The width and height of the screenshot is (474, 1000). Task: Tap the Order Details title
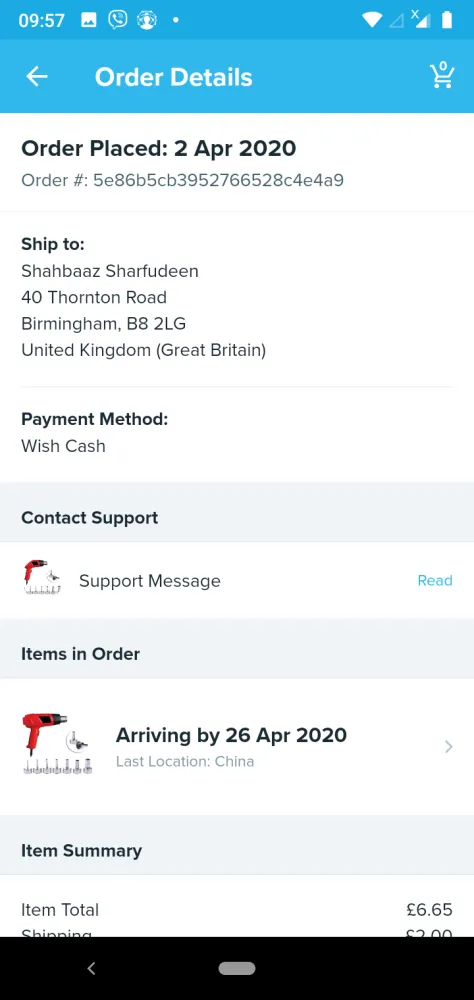coord(174,77)
